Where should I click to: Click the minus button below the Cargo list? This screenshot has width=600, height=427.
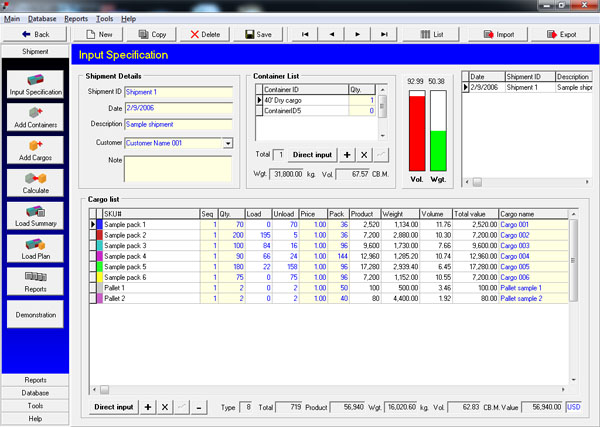pyautogui.click(x=199, y=407)
